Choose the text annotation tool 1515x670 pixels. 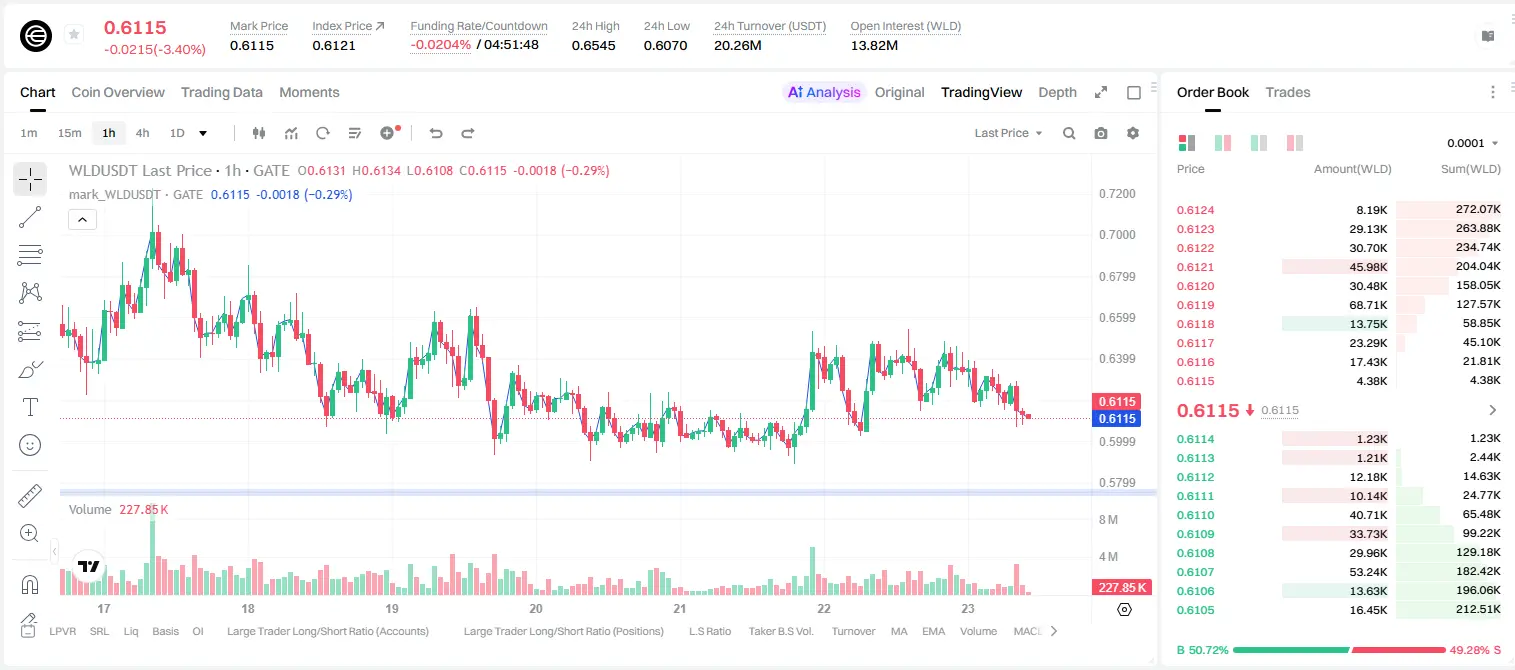30,407
